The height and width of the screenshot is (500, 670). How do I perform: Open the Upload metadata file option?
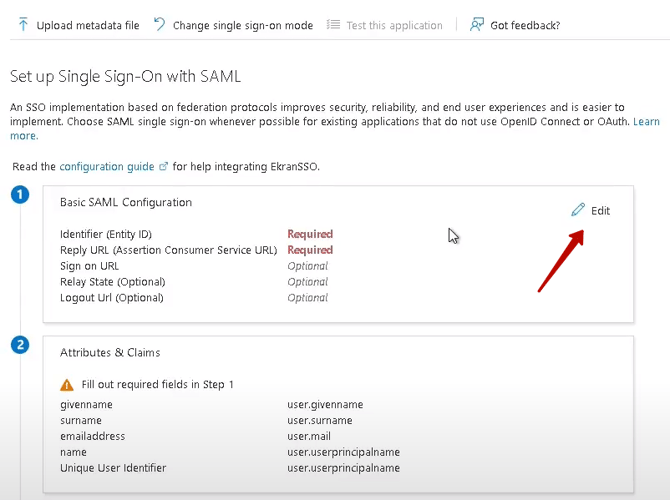(88, 25)
